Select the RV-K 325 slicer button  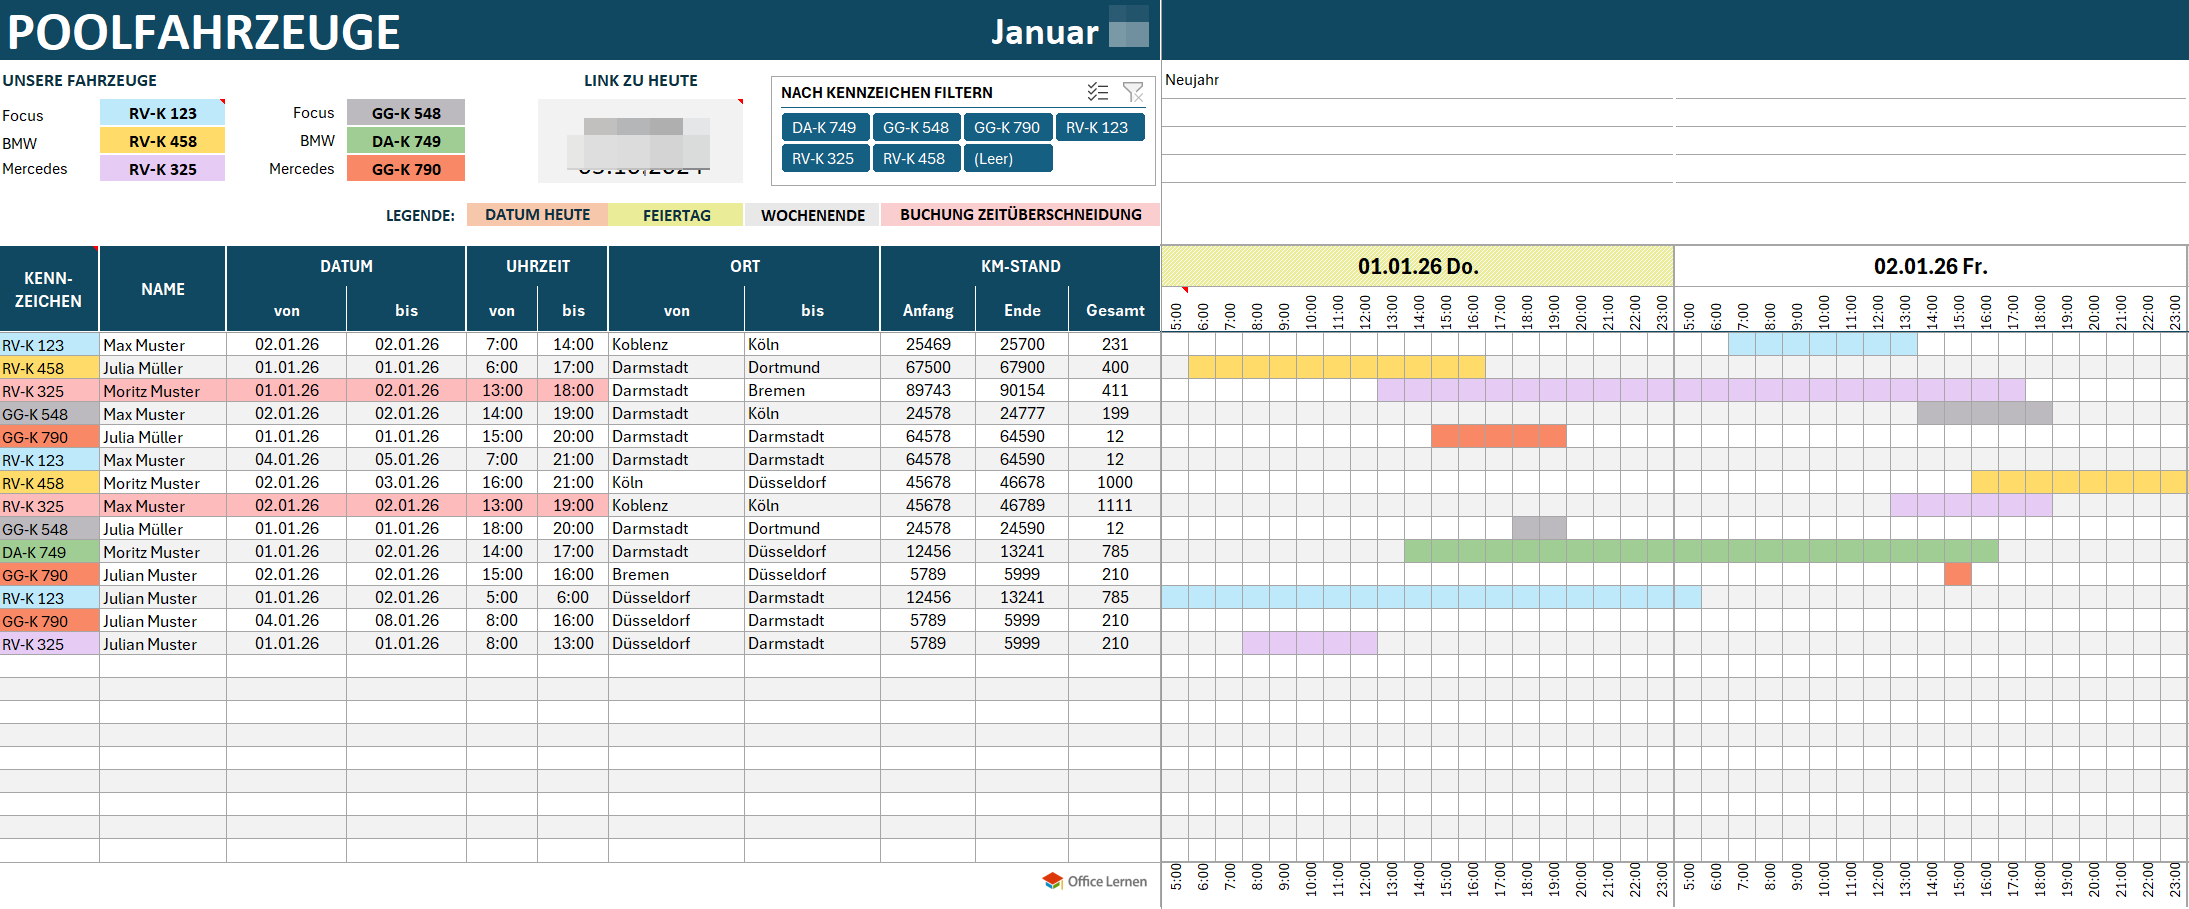pyautogui.click(x=823, y=159)
